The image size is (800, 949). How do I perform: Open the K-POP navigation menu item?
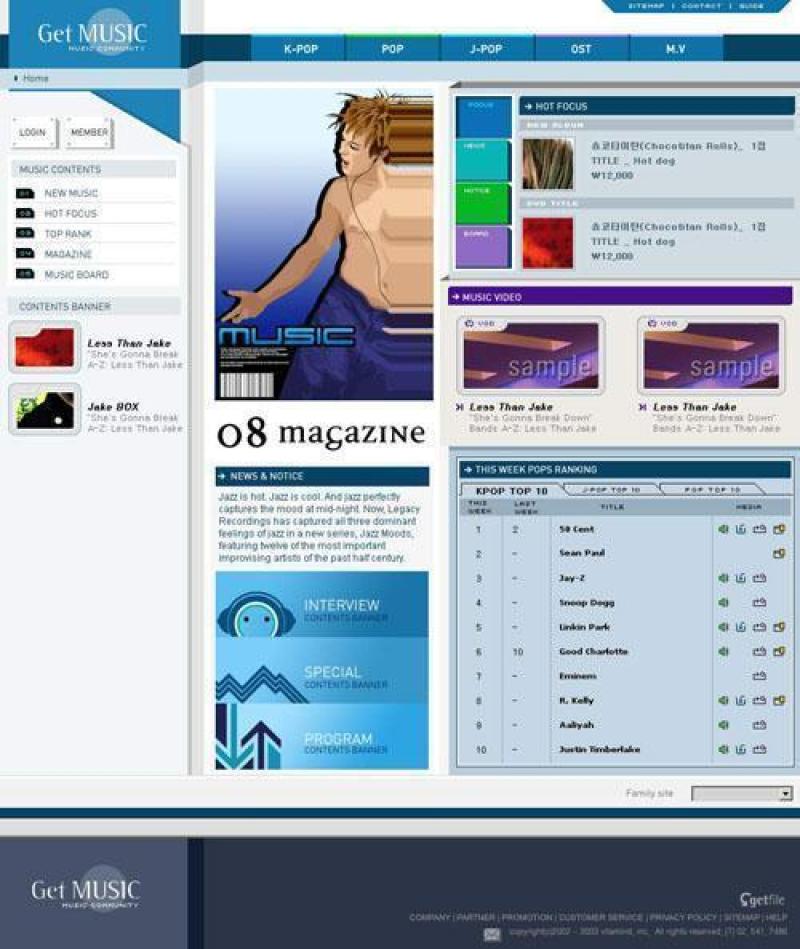298,48
